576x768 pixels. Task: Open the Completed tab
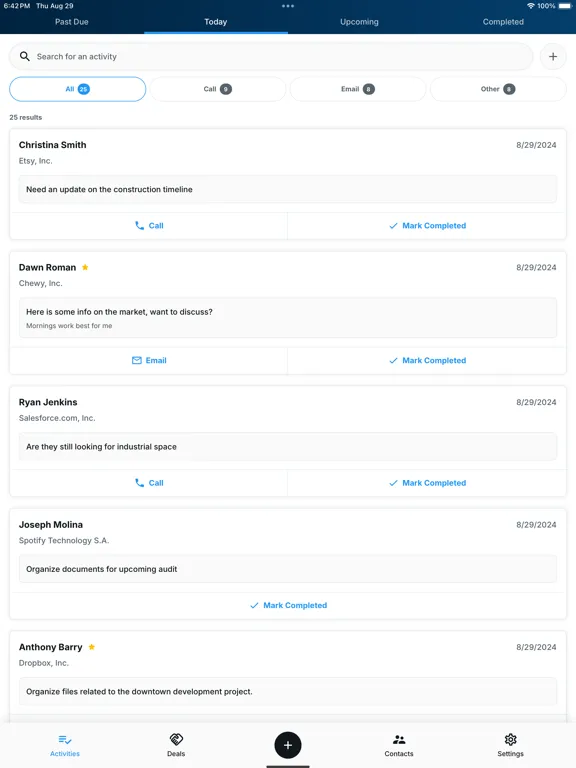tap(503, 22)
